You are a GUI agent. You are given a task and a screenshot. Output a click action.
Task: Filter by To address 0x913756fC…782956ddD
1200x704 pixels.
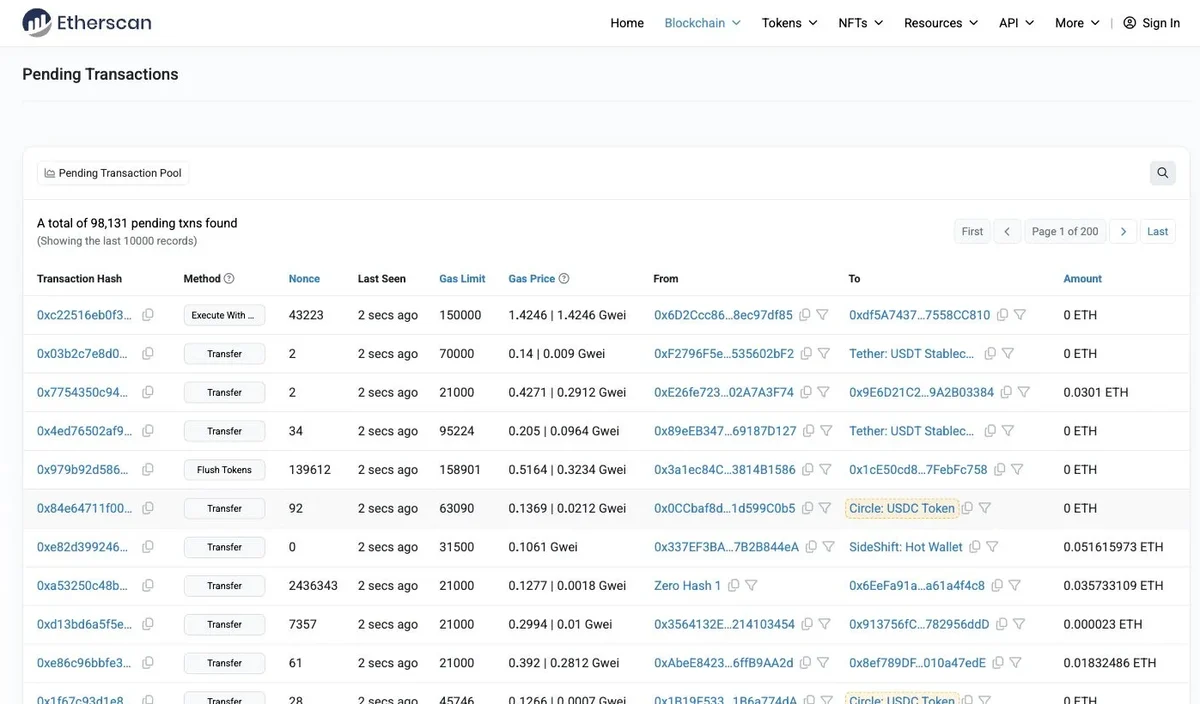tap(1018, 624)
